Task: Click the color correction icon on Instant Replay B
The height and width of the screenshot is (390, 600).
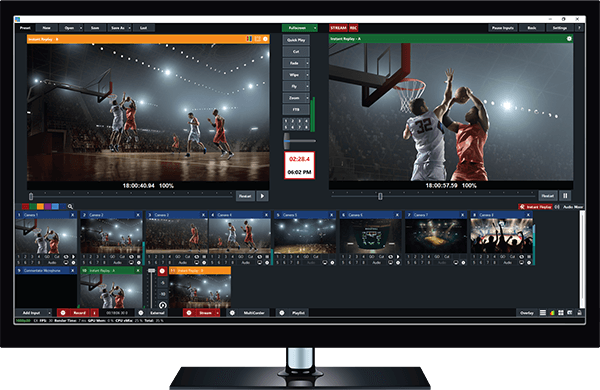Action: [x=249, y=39]
